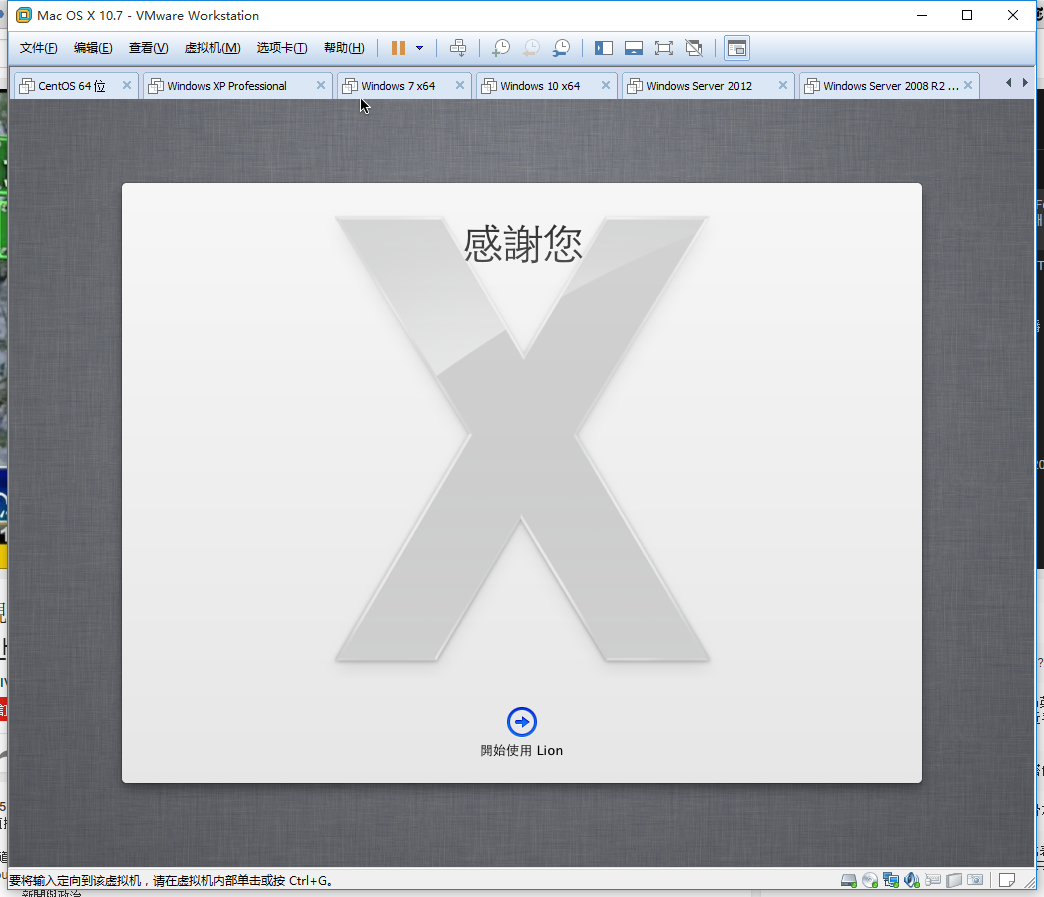Open the 编辑(E) menu
Image resolution: width=1044 pixels, height=897 pixels.
pyautogui.click(x=93, y=48)
